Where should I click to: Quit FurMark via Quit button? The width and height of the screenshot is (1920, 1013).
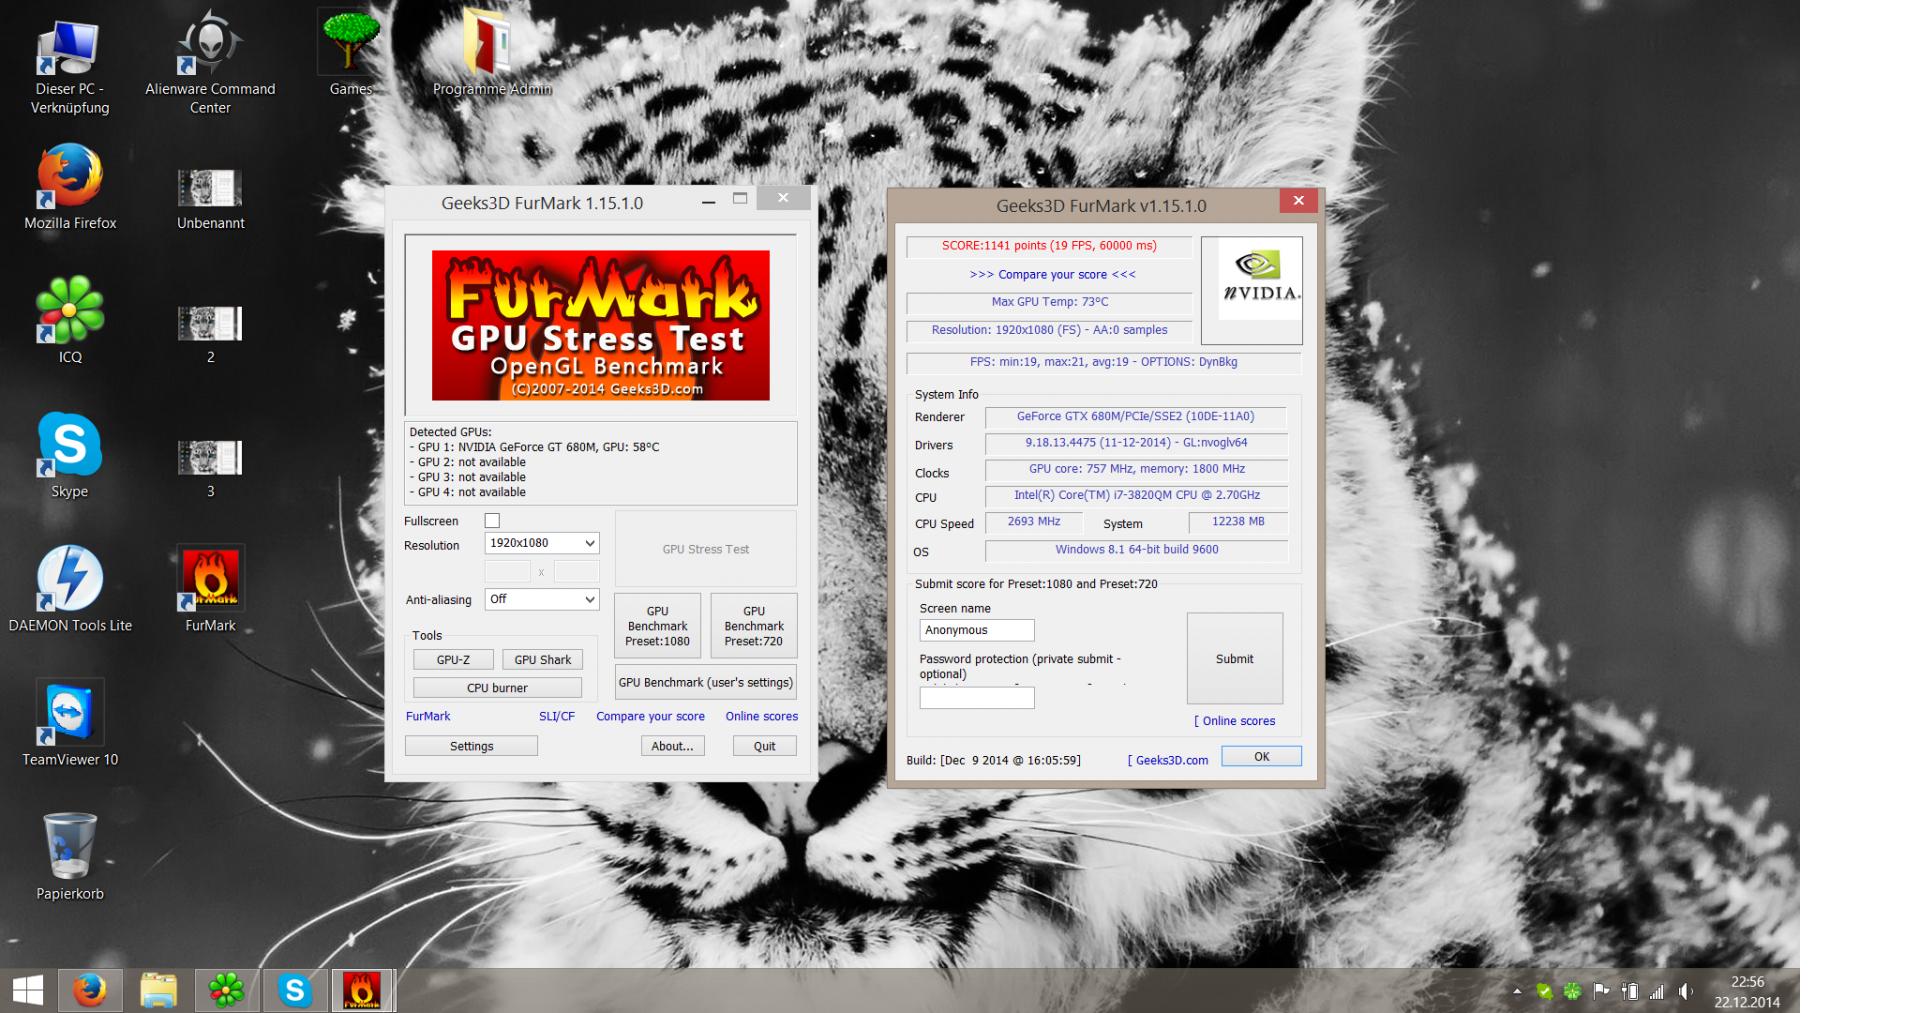(765, 746)
